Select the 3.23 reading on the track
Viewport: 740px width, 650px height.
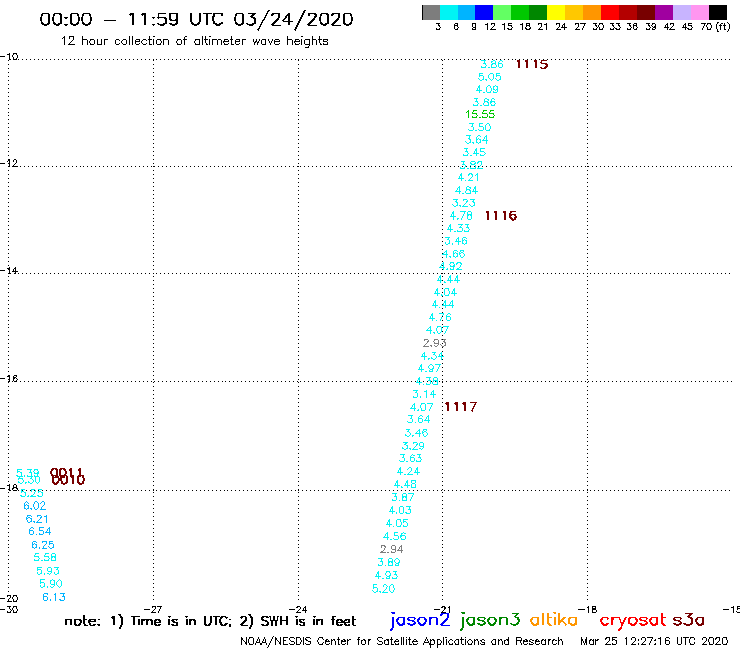463,203
